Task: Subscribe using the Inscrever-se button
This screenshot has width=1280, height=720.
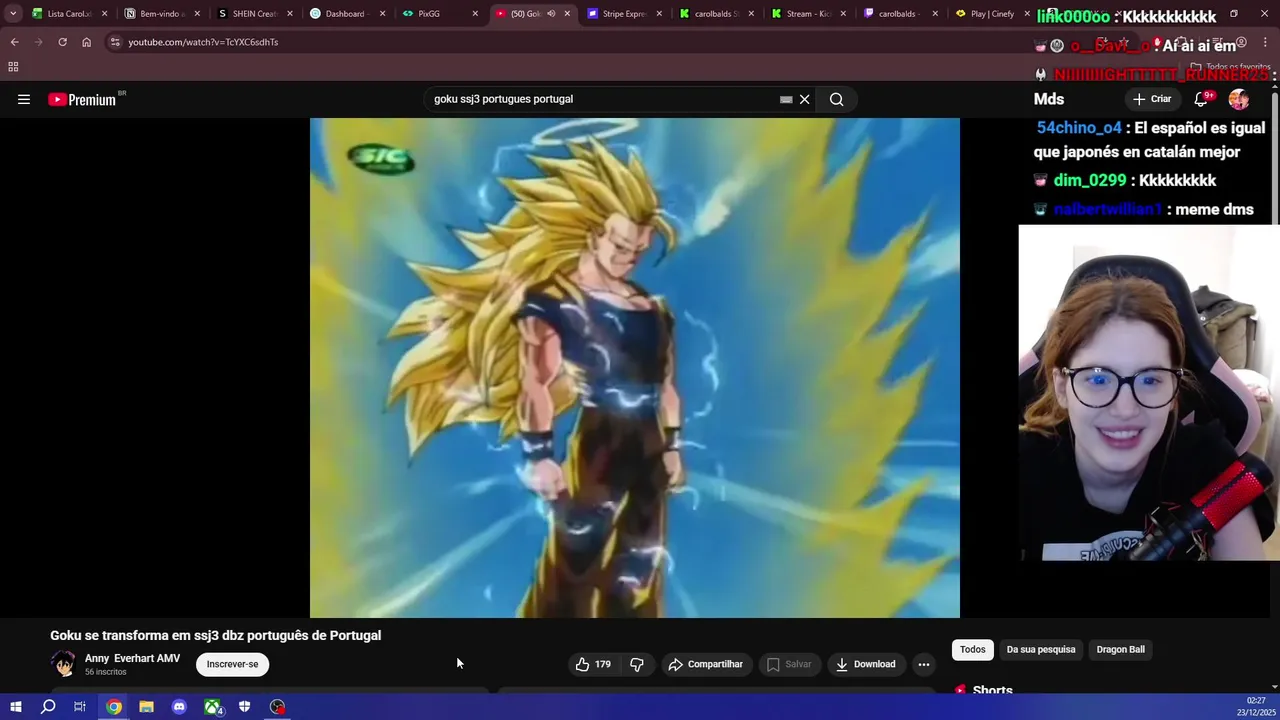Action: click(x=232, y=664)
